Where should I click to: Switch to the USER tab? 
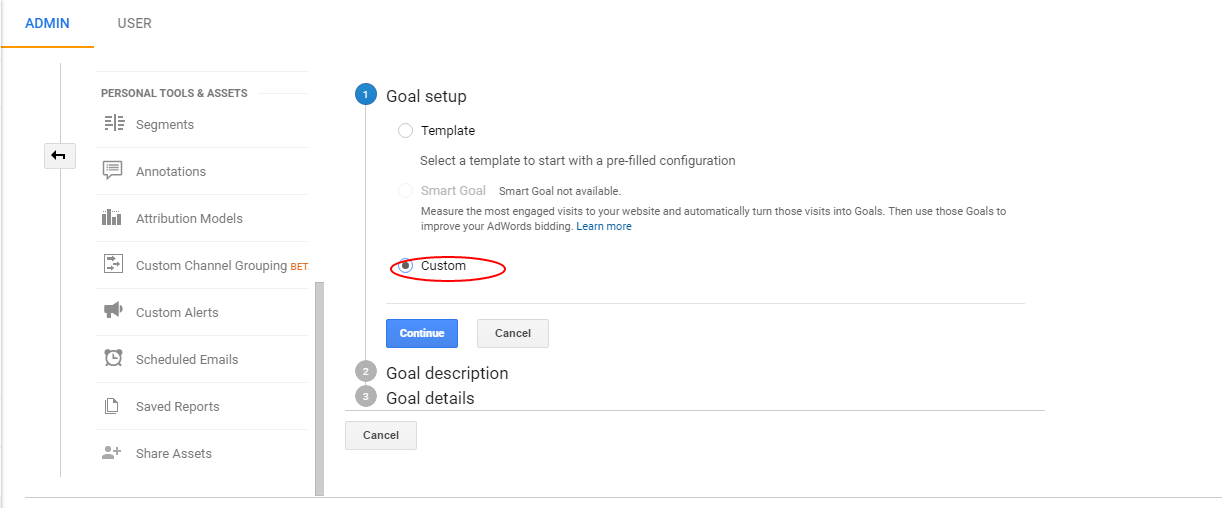[x=135, y=23]
